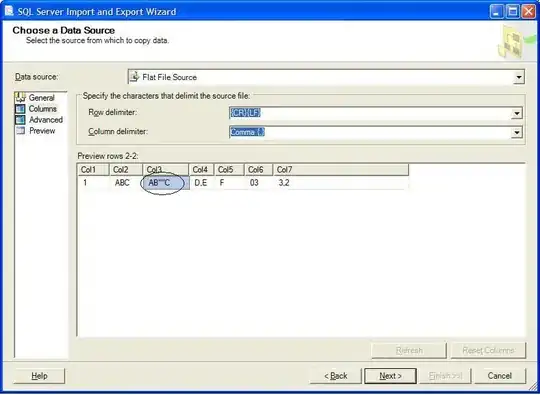This screenshot has height=395, width=540.
Task: Expand the Row delimiter dropdown
Action: [x=517, y=113]
